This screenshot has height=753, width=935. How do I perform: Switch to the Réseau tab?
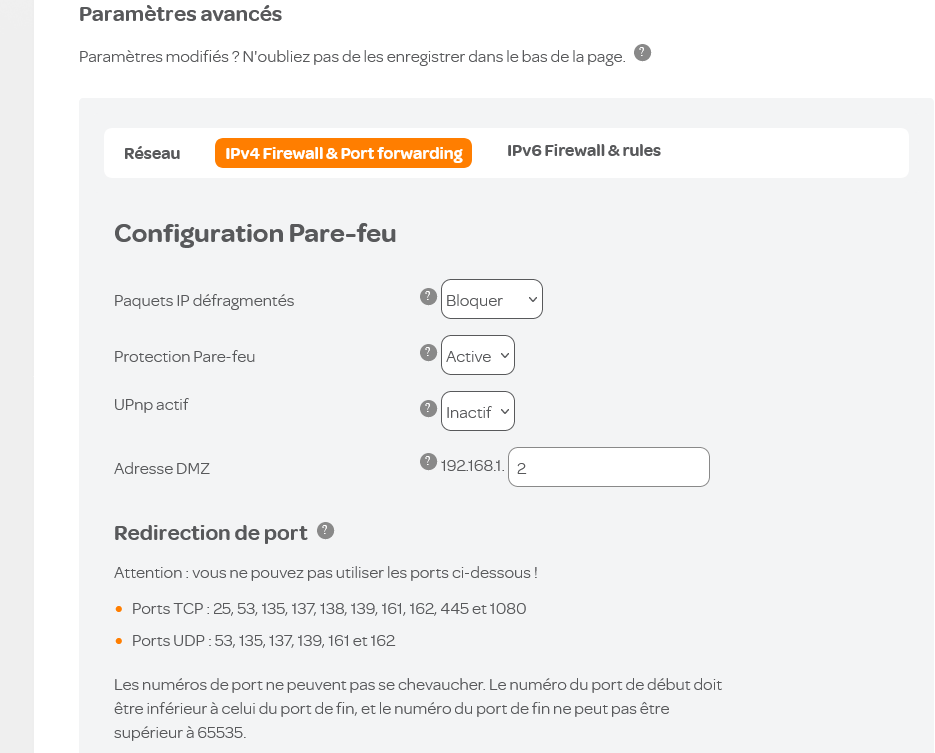pos(152,153)
